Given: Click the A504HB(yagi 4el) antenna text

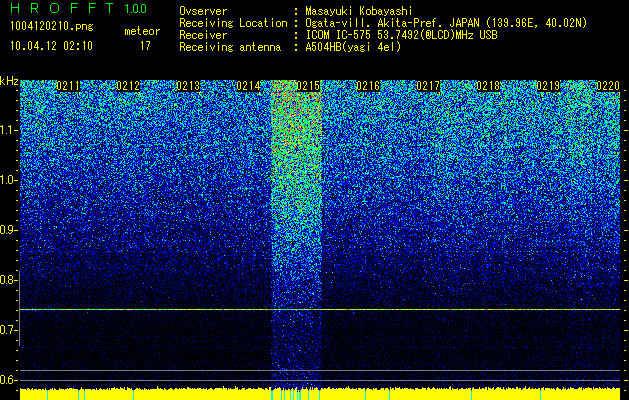Looking at the screenshot, I should coord(353,47).
